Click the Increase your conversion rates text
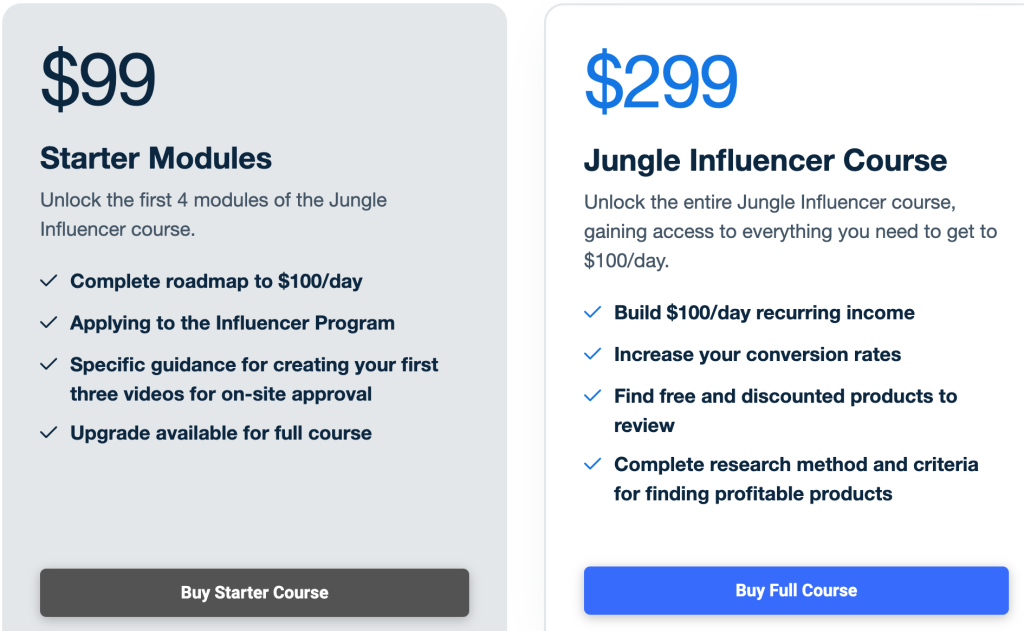1024x631 pixels. [x=758, y=354]
